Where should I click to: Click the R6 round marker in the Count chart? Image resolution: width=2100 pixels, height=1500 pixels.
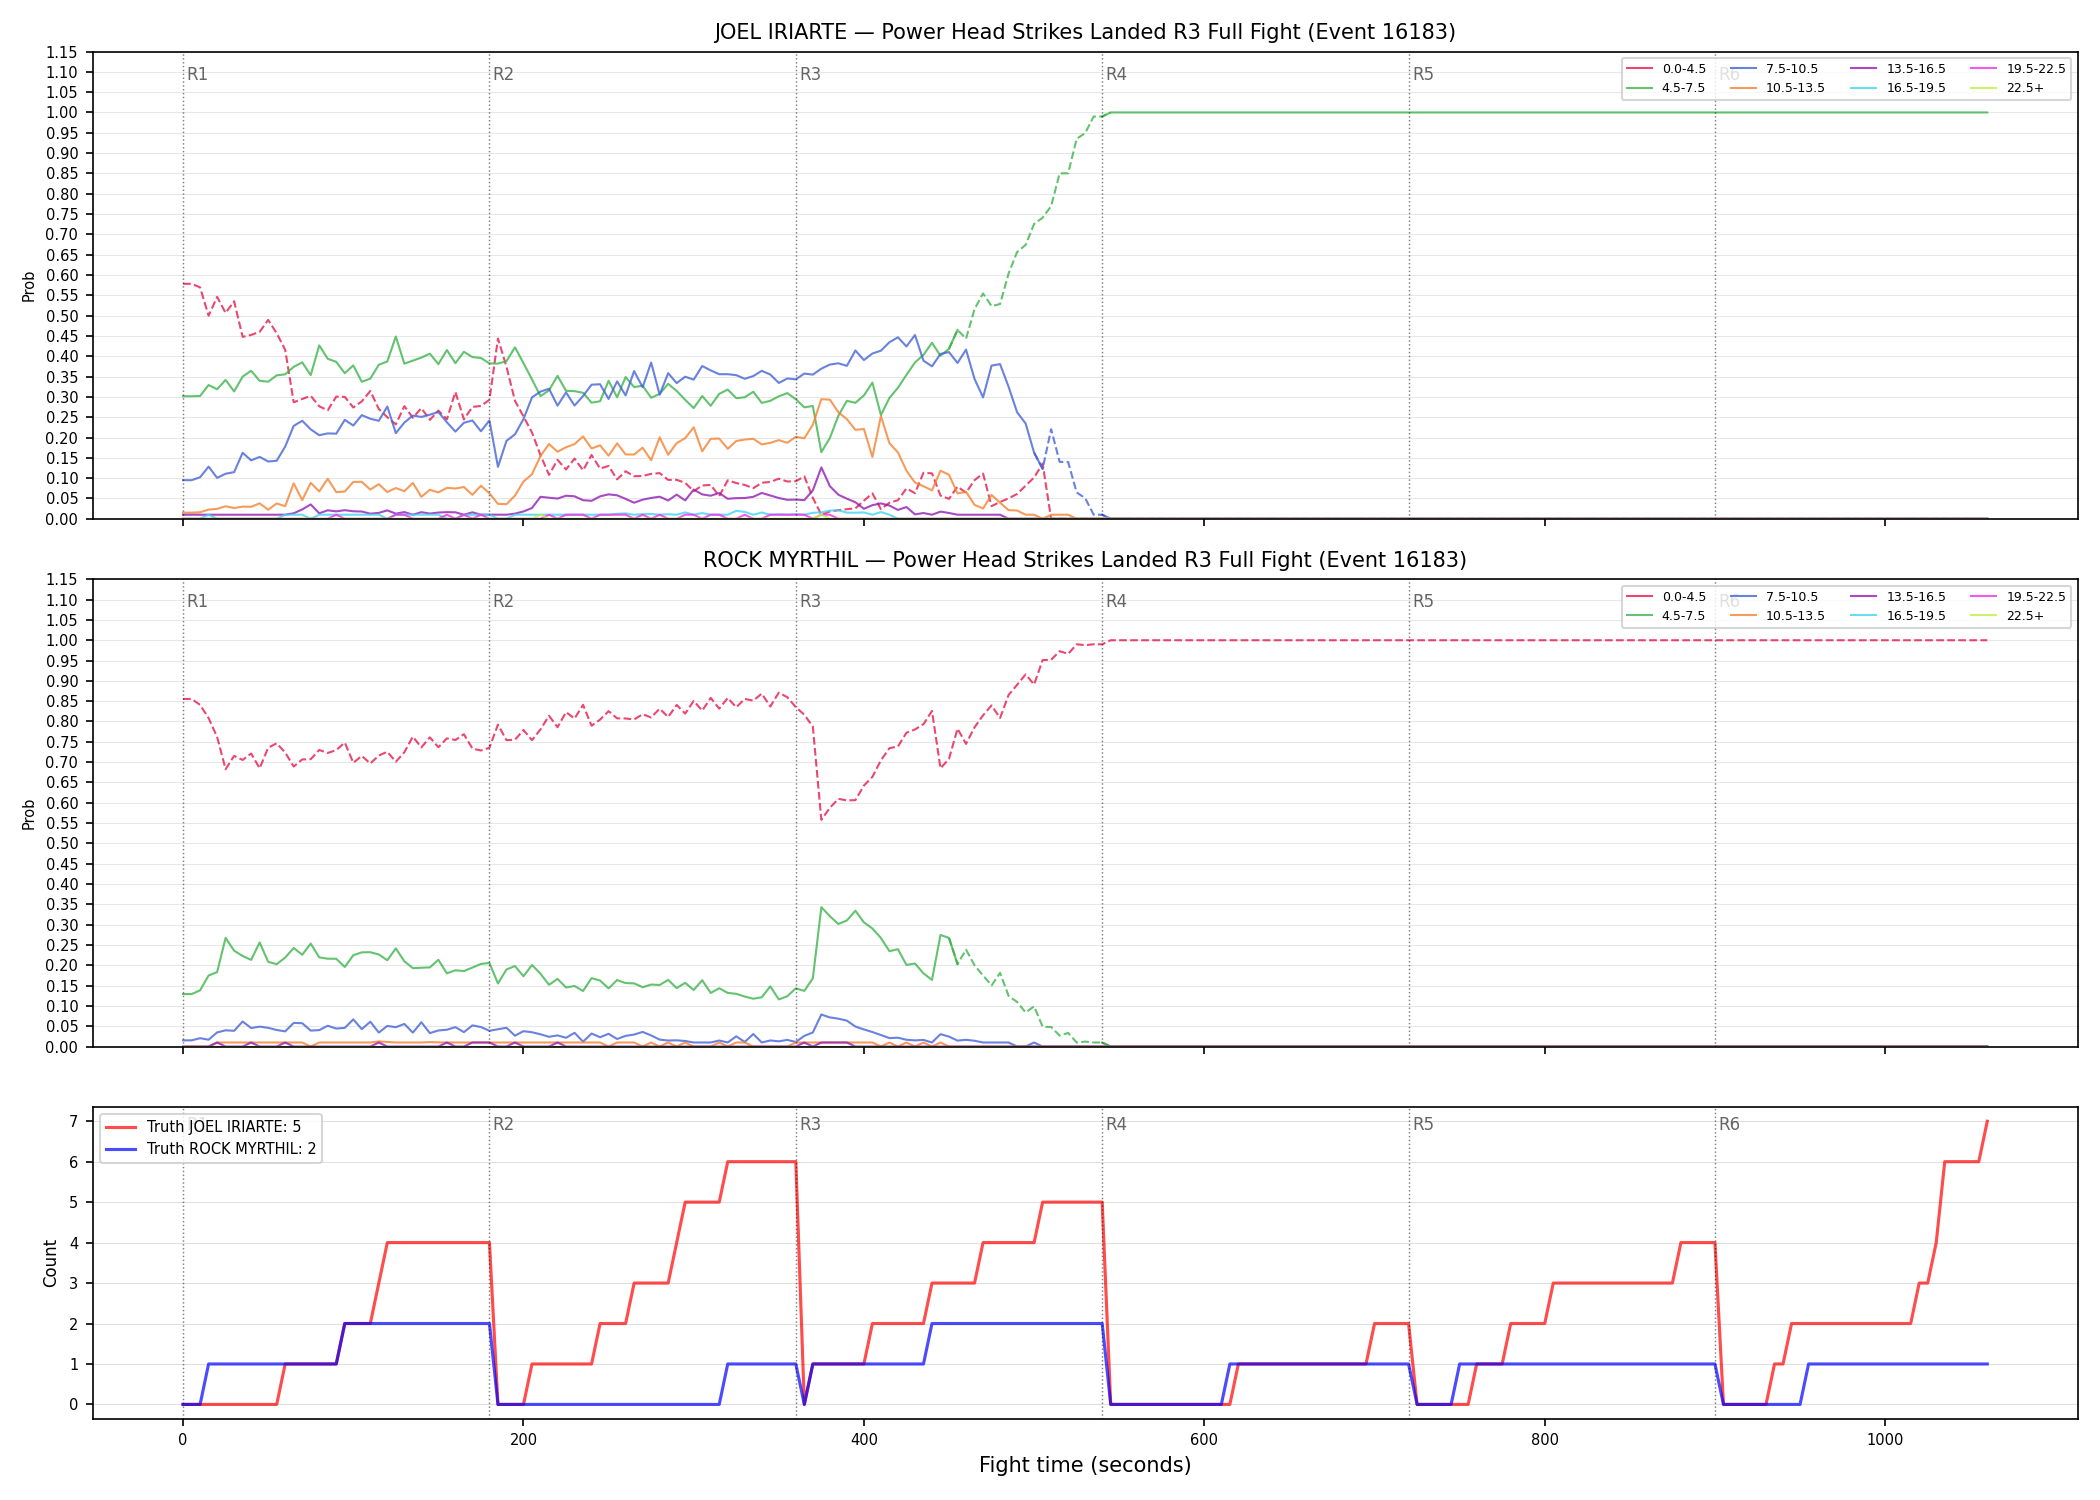click(1729, 1124)
